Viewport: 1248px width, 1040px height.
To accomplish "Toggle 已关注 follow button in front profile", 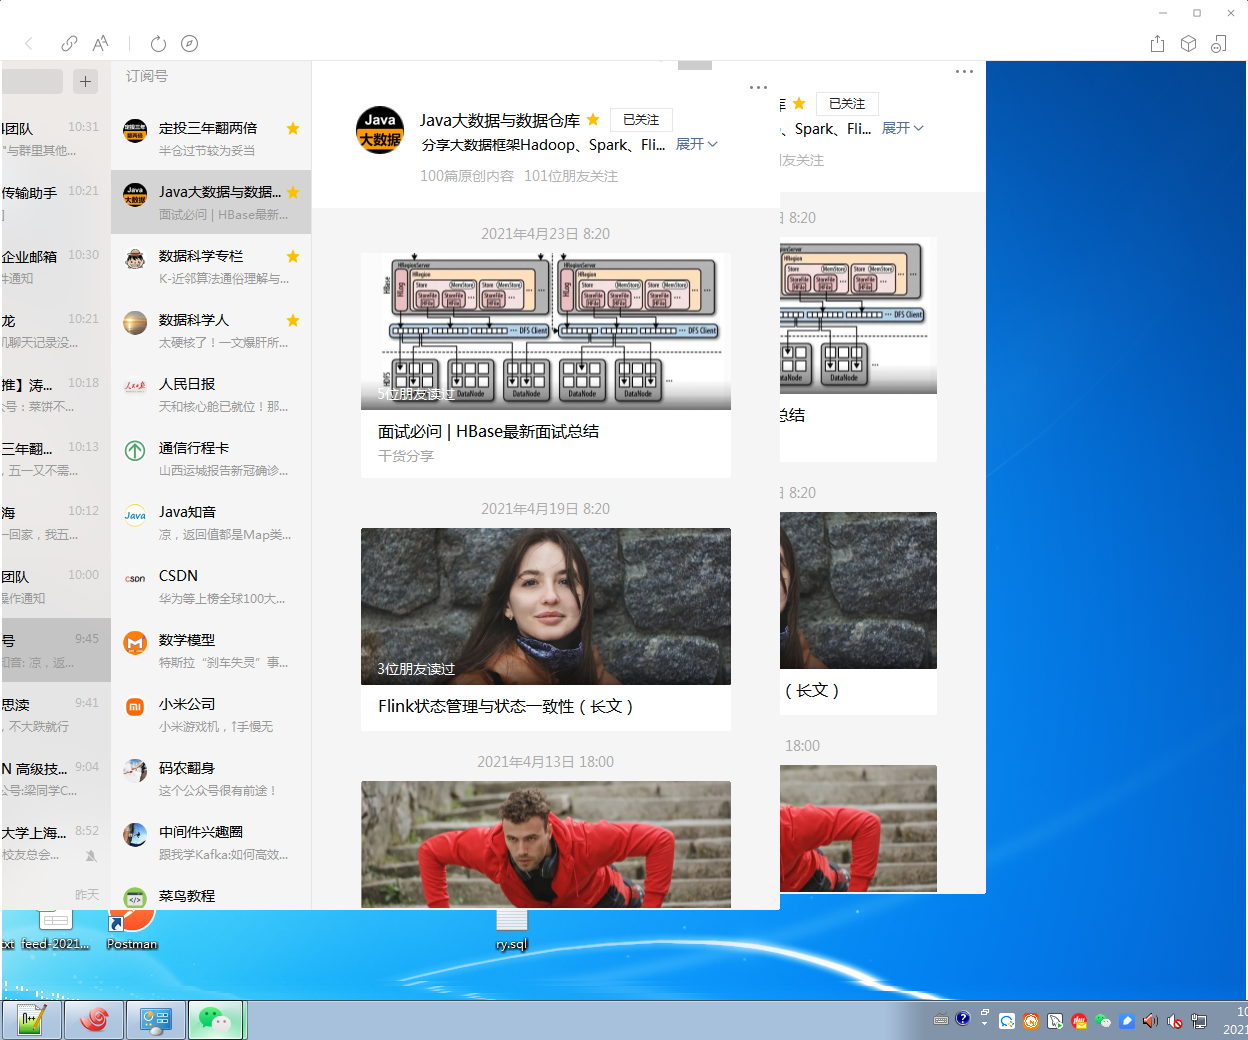I will point(641,120).
